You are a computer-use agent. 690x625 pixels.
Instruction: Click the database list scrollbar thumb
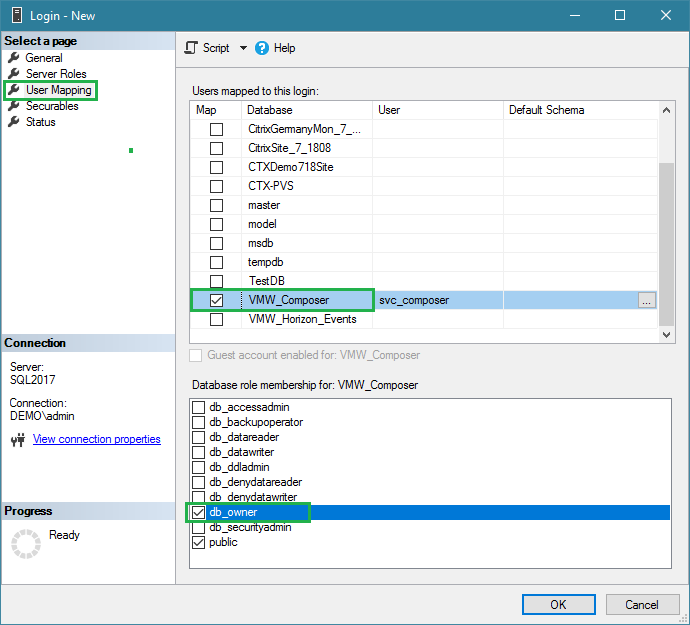666,244
